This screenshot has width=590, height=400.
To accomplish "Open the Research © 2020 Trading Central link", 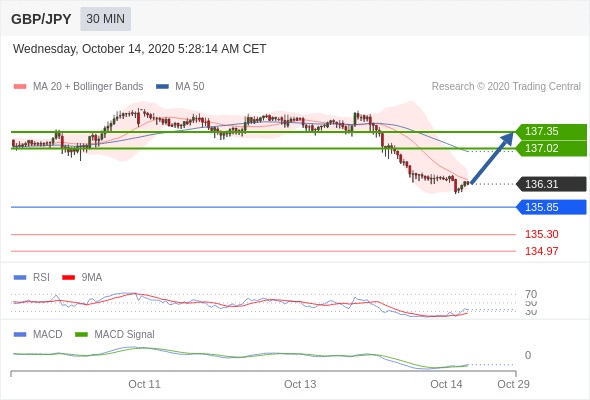I will pyautogui.click(x=506, y=87).
